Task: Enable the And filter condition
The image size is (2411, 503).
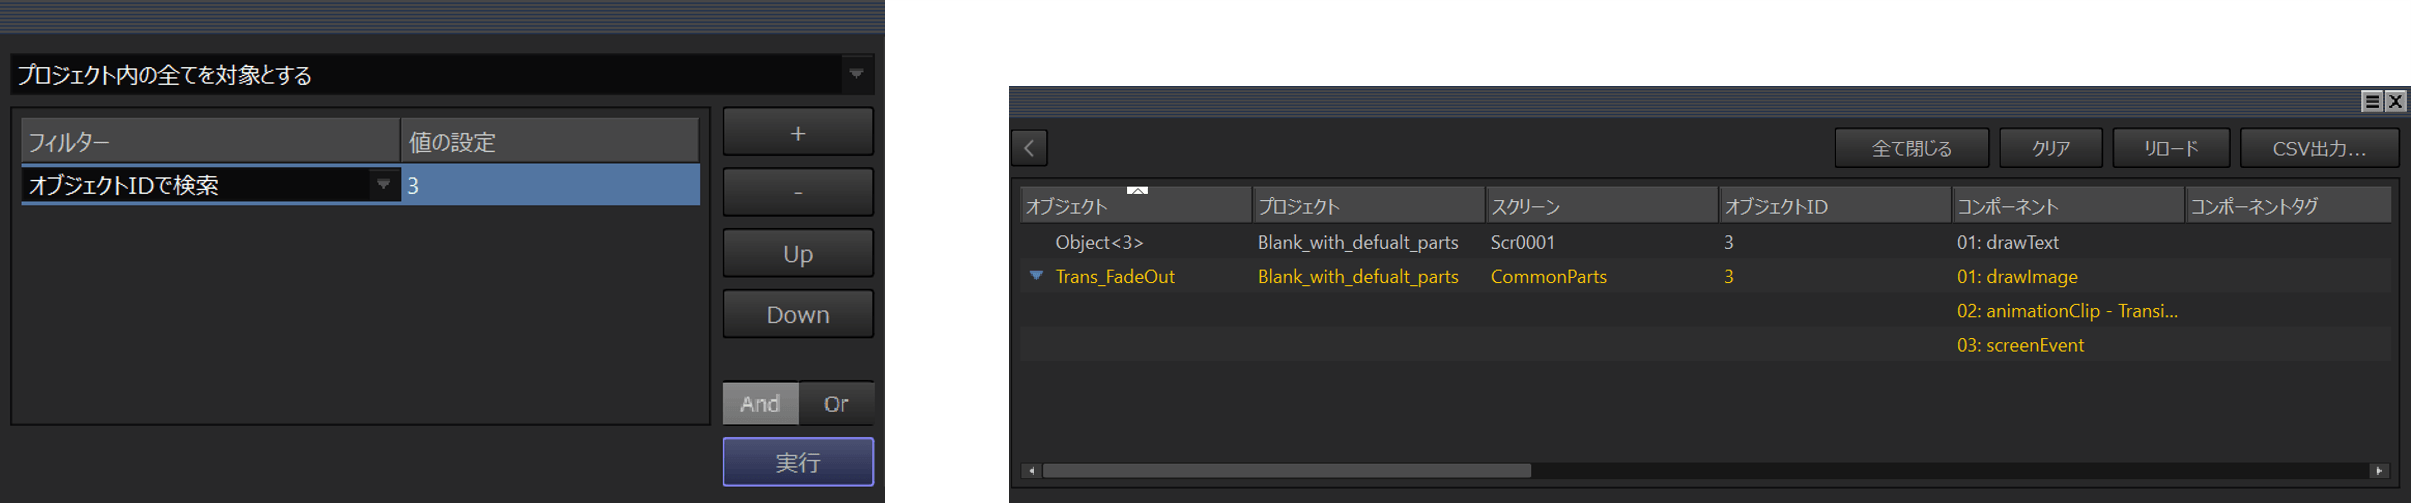Action: [760, 404]
